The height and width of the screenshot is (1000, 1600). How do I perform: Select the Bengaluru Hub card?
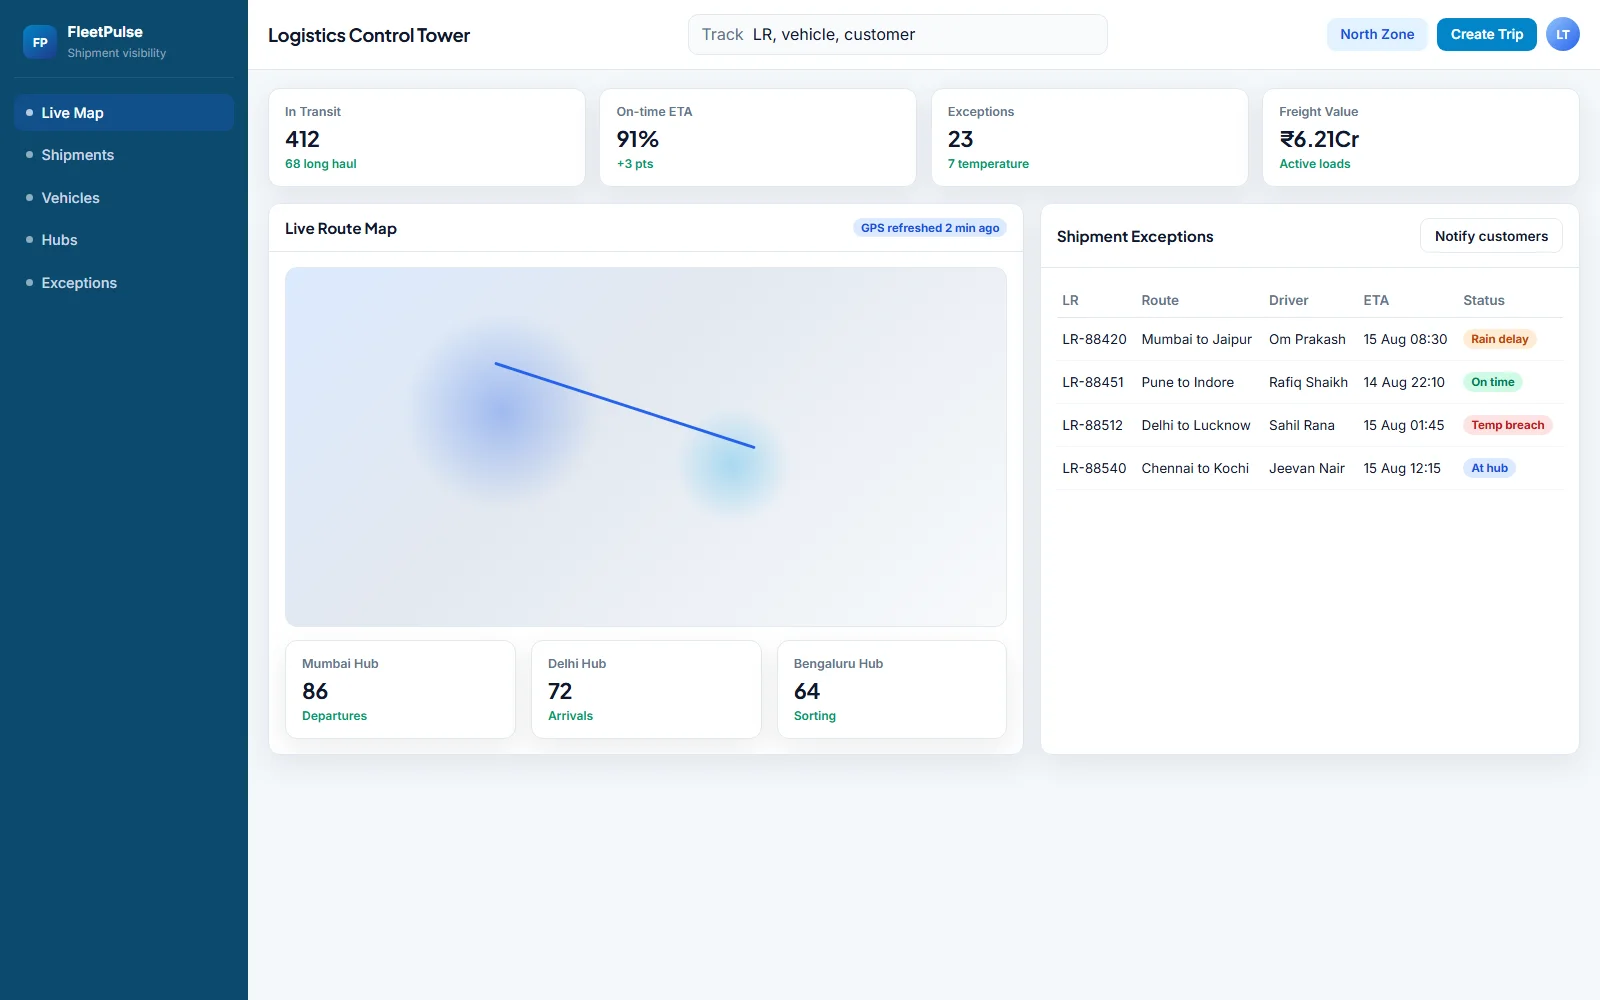point(892,690)
